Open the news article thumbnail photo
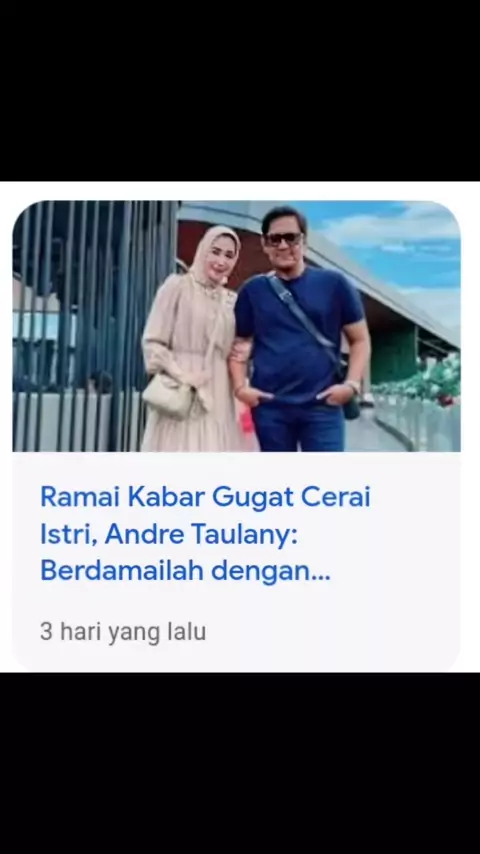This screenshot has height=854, width=480. tap(236, 326)
